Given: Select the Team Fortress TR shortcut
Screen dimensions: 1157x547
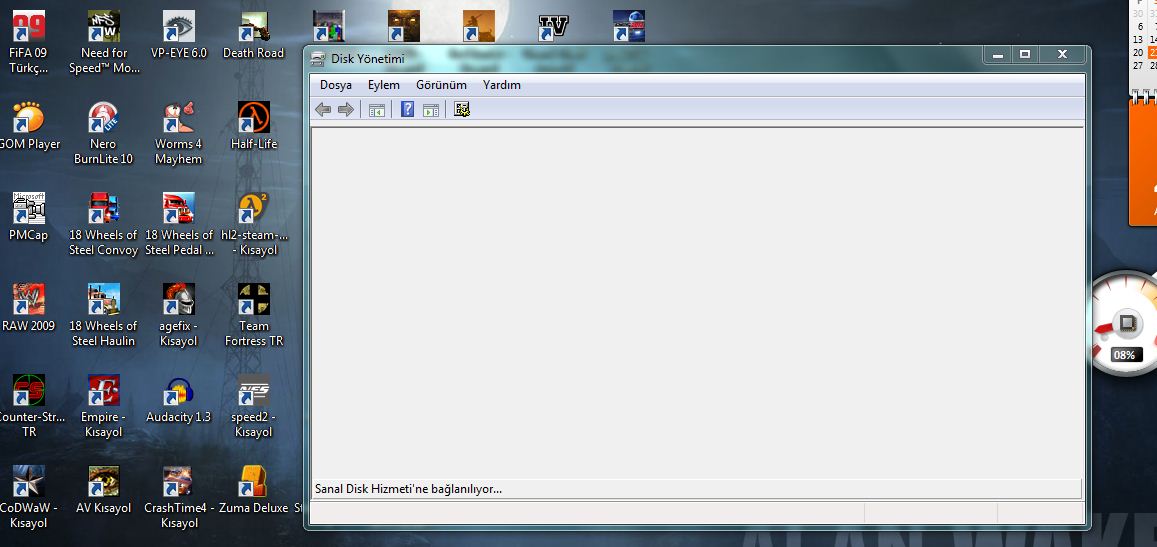Looking at the screenshot, I should point(254,300).
